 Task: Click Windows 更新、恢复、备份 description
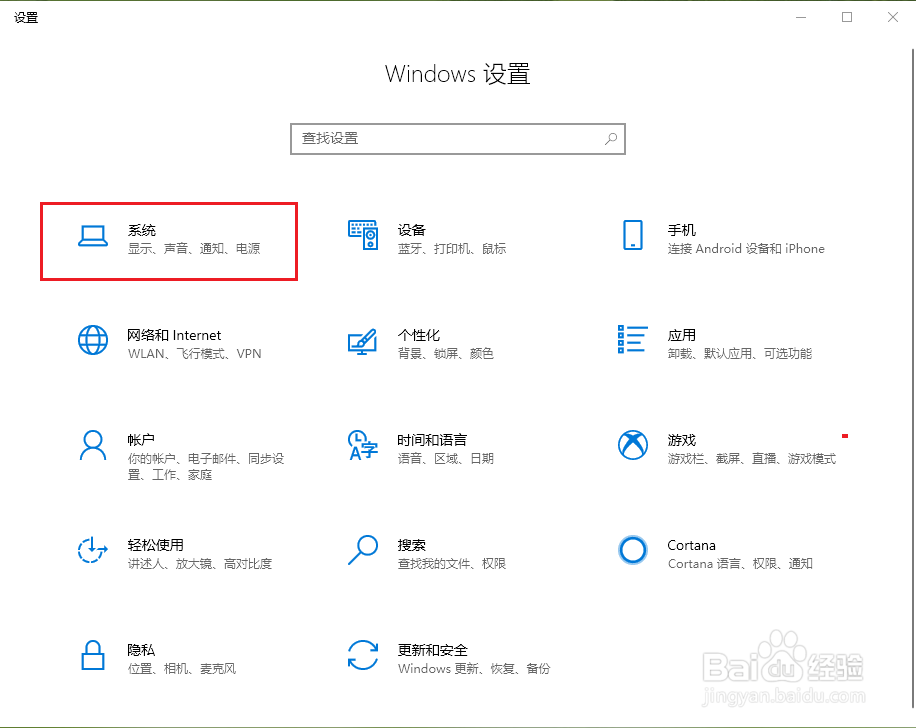[474, 668]
